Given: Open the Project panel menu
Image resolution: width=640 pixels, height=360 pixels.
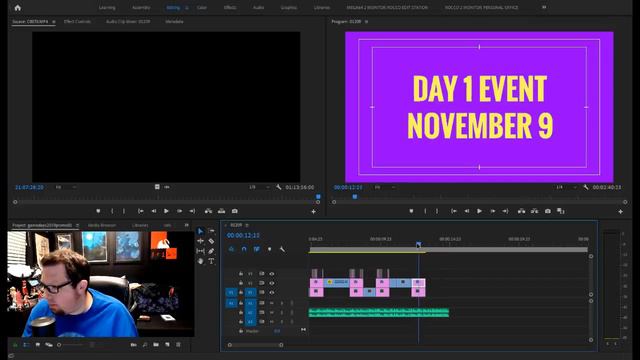Looking at the screenshot, I should pyautogui.click(x=77, y=225).
